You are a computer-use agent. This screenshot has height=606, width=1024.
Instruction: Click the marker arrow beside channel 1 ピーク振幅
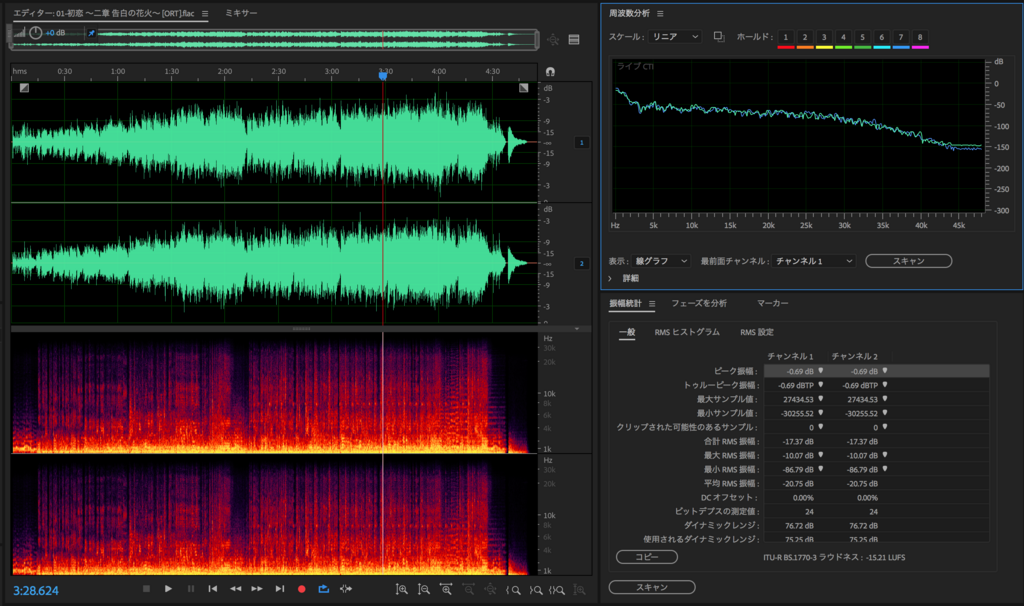[821, 371]
